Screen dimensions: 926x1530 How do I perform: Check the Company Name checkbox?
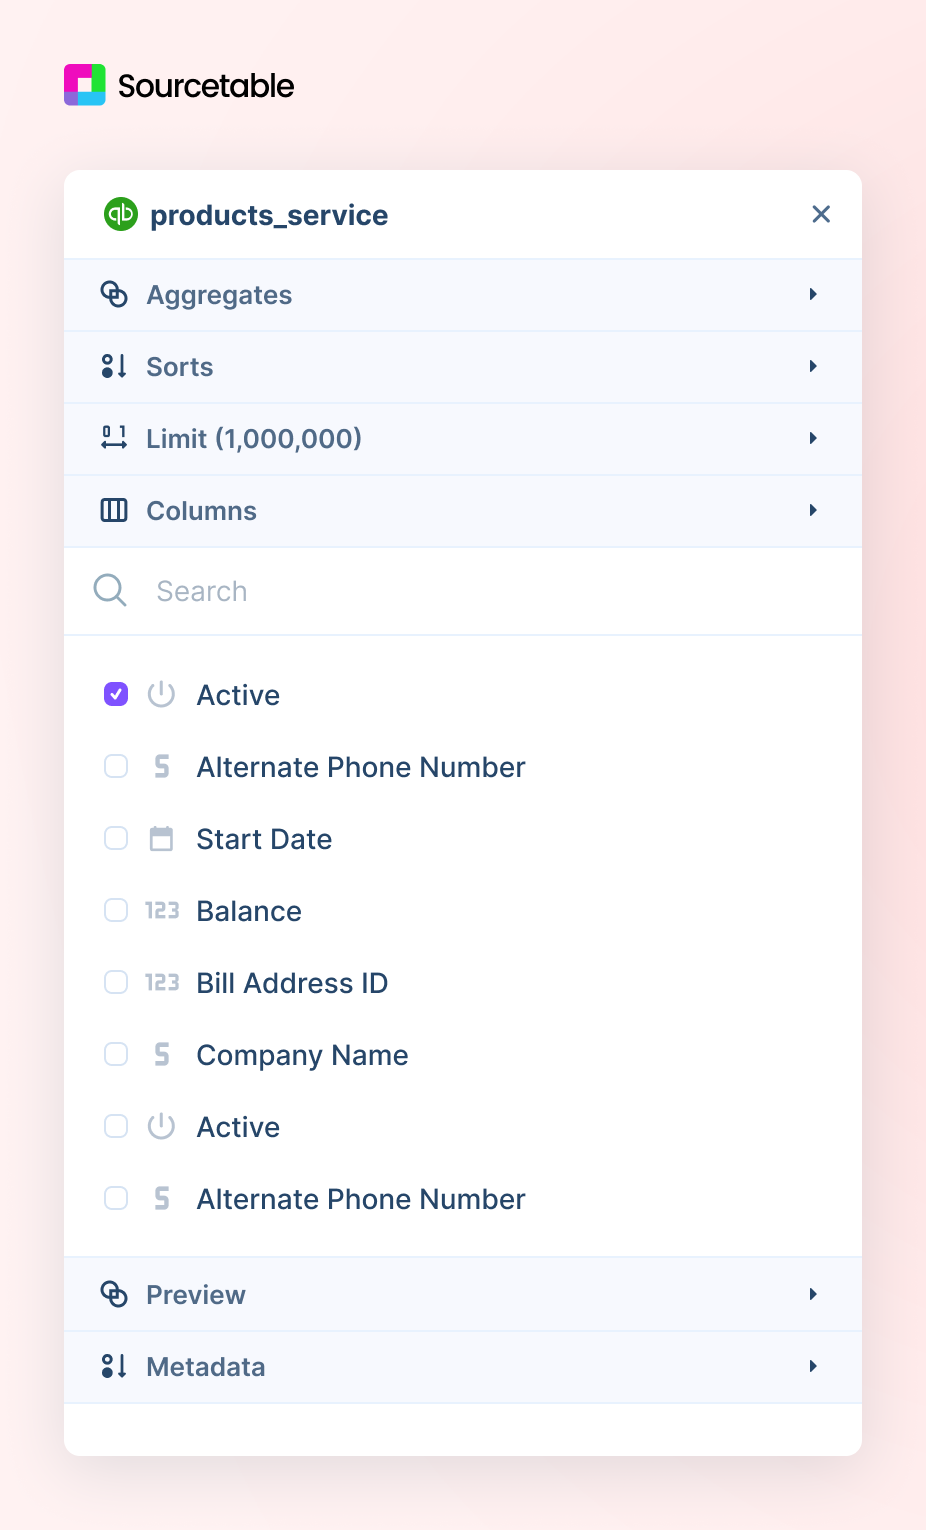(116, 1054)
